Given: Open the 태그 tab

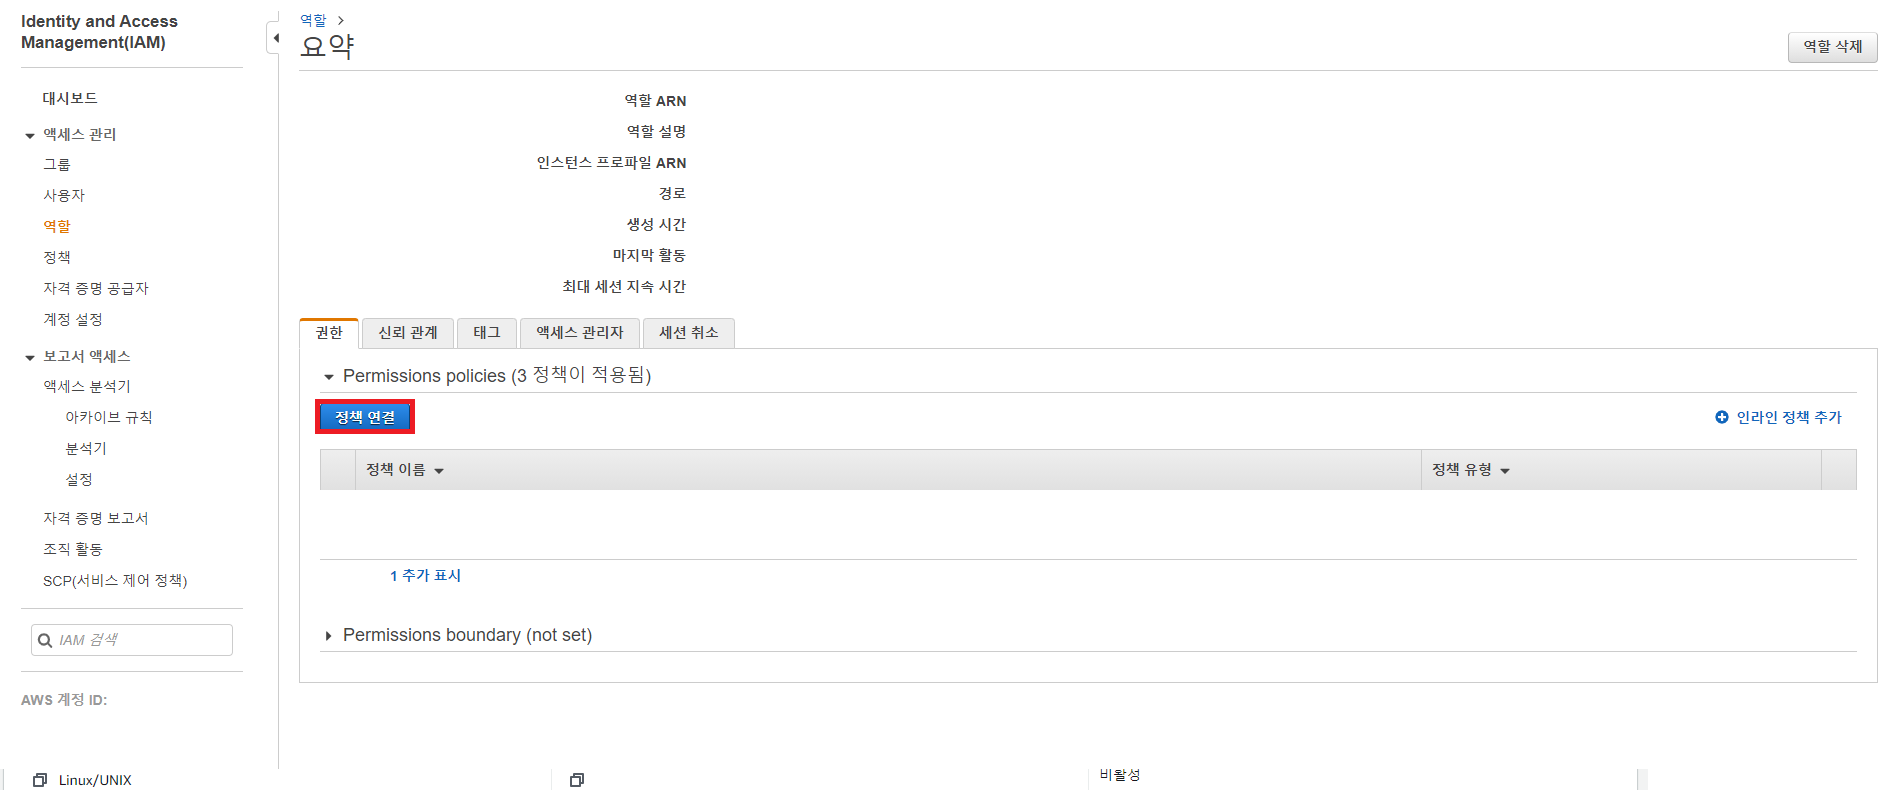Looking at the screenshot, I should point(487,333).
